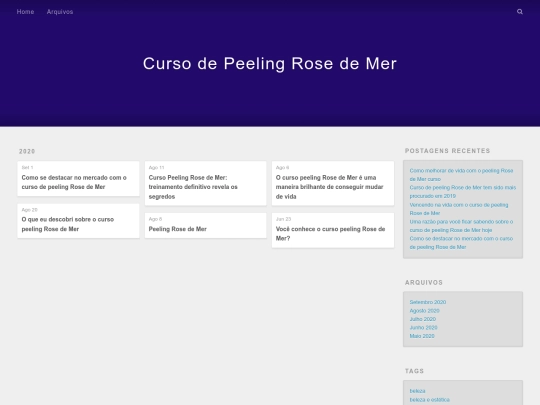Open Agosto 2020 archive
Image resolution: width=540 pixels, height=405 pixels.
[x=424, y=311]
